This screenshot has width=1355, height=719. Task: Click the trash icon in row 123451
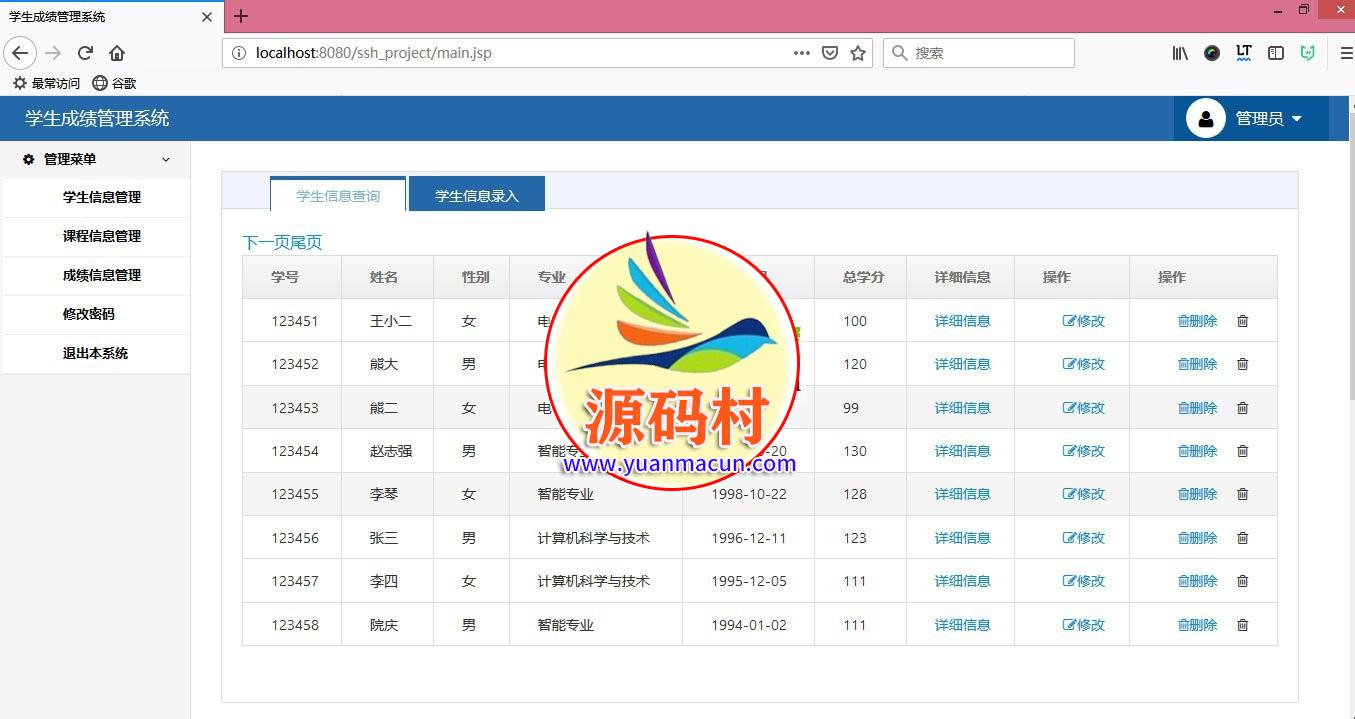pos(1242,321)
